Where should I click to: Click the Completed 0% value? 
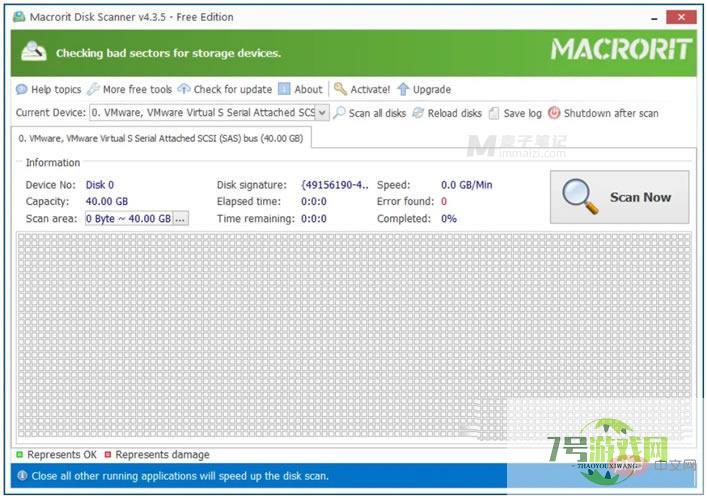tap(449, 219)
